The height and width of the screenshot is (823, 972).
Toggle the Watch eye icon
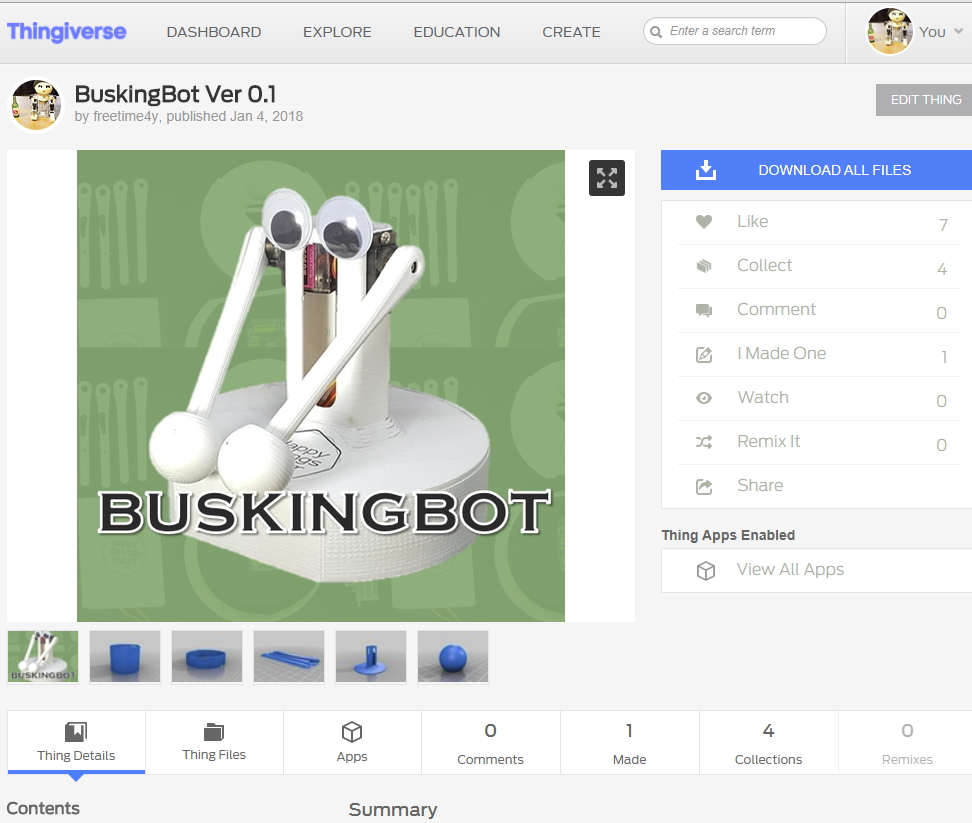point(704,398)
